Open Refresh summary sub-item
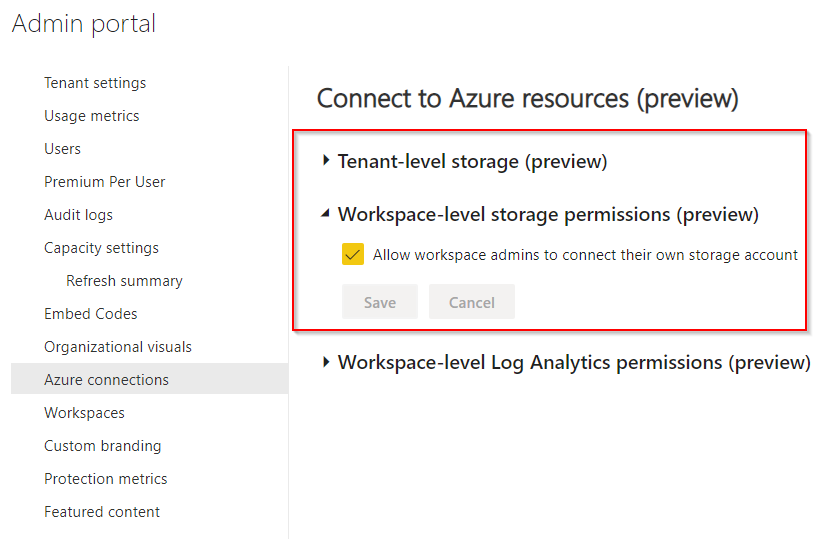 pos(124,280)
